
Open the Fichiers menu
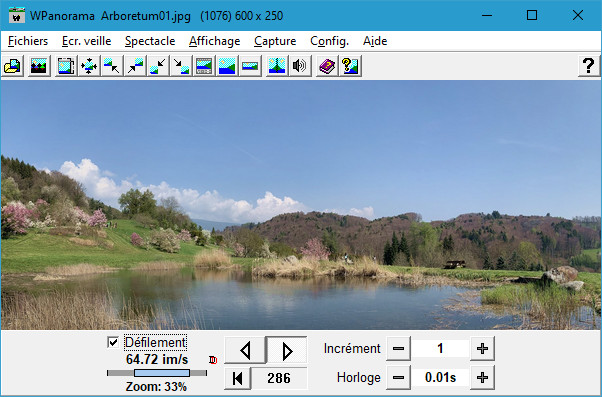[28, 41]
